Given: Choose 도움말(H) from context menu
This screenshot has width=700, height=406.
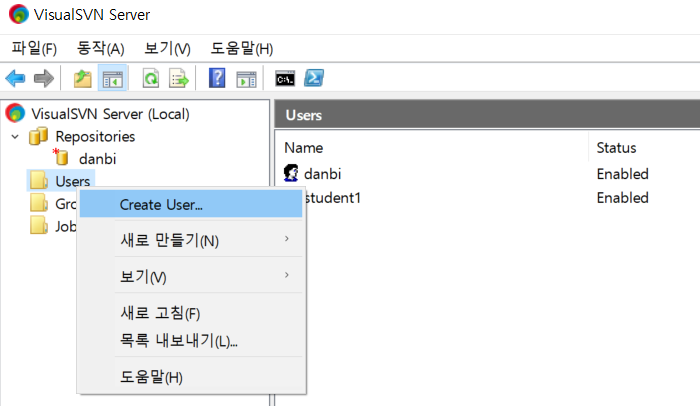Looking at the screenshot, I should [x=191, y=377].
